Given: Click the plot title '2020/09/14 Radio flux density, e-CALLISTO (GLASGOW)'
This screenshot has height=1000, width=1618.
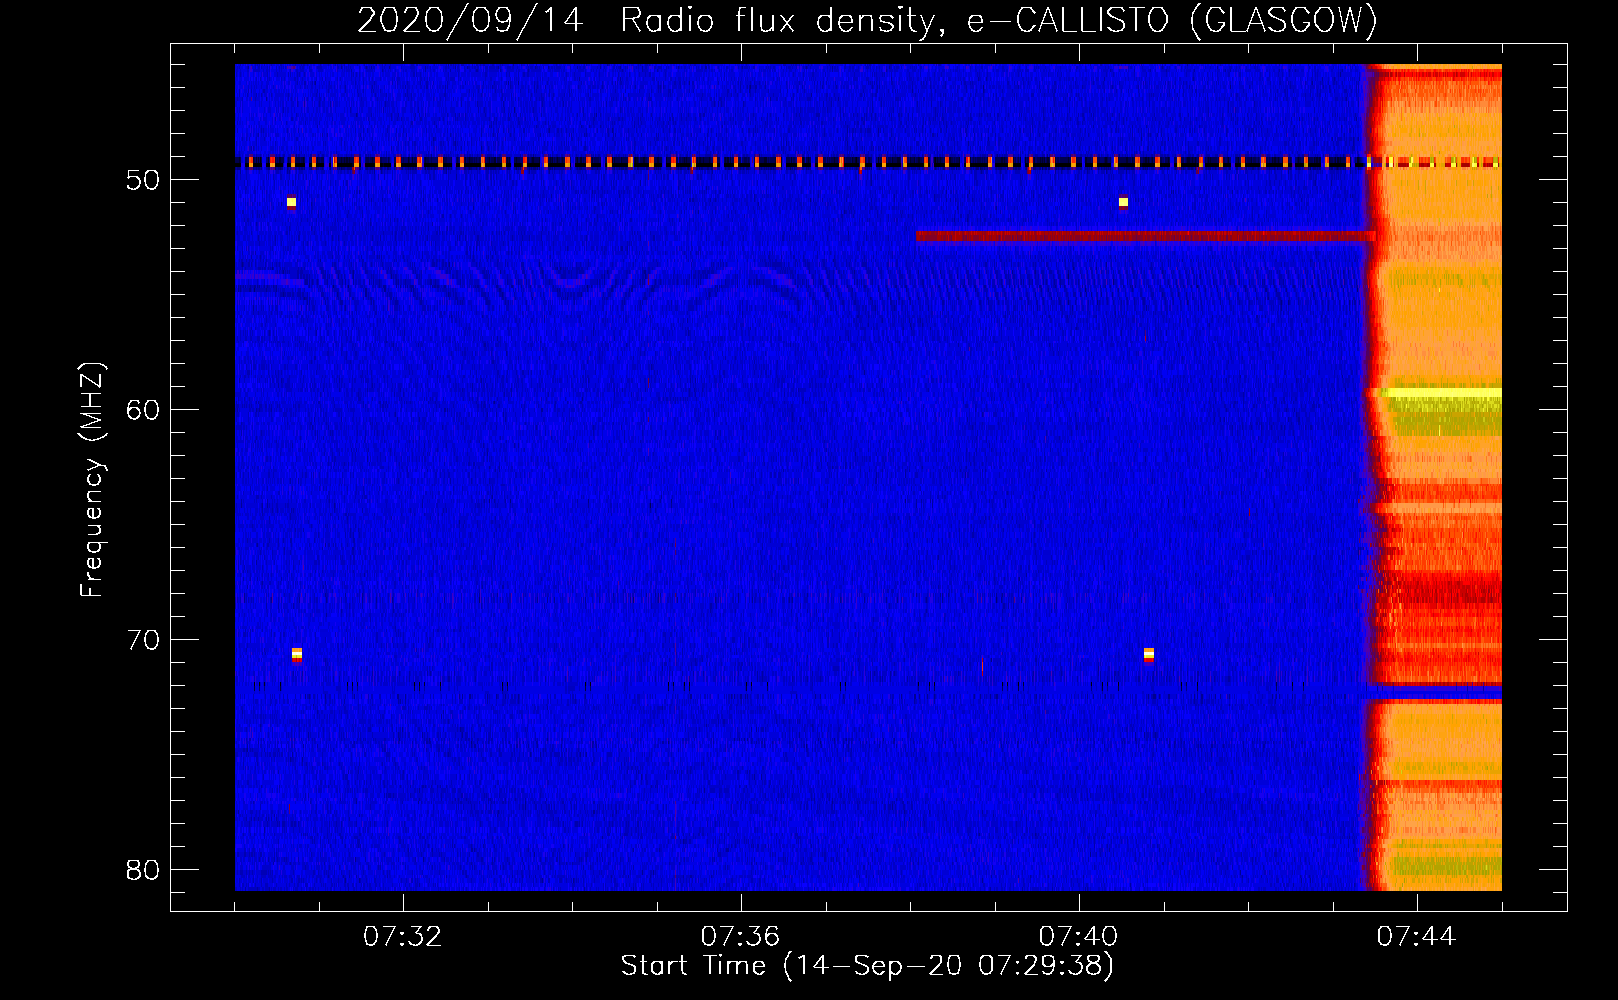Looking at the screenshot, I should pos(867,20).
